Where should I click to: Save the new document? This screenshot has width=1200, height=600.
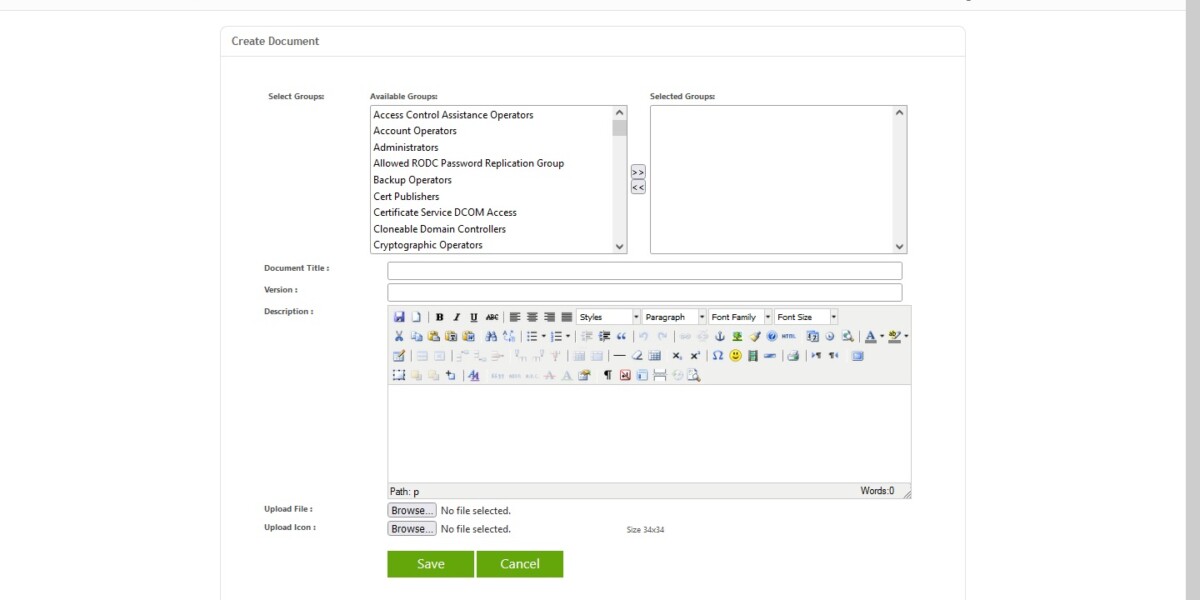[x=430, y=563]
